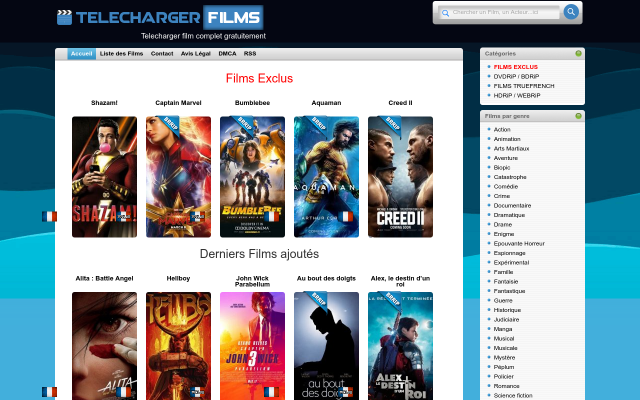Select HDRIP / WEBRIP category
Viewport: 640px width, 400px height.
coord(517,96)
